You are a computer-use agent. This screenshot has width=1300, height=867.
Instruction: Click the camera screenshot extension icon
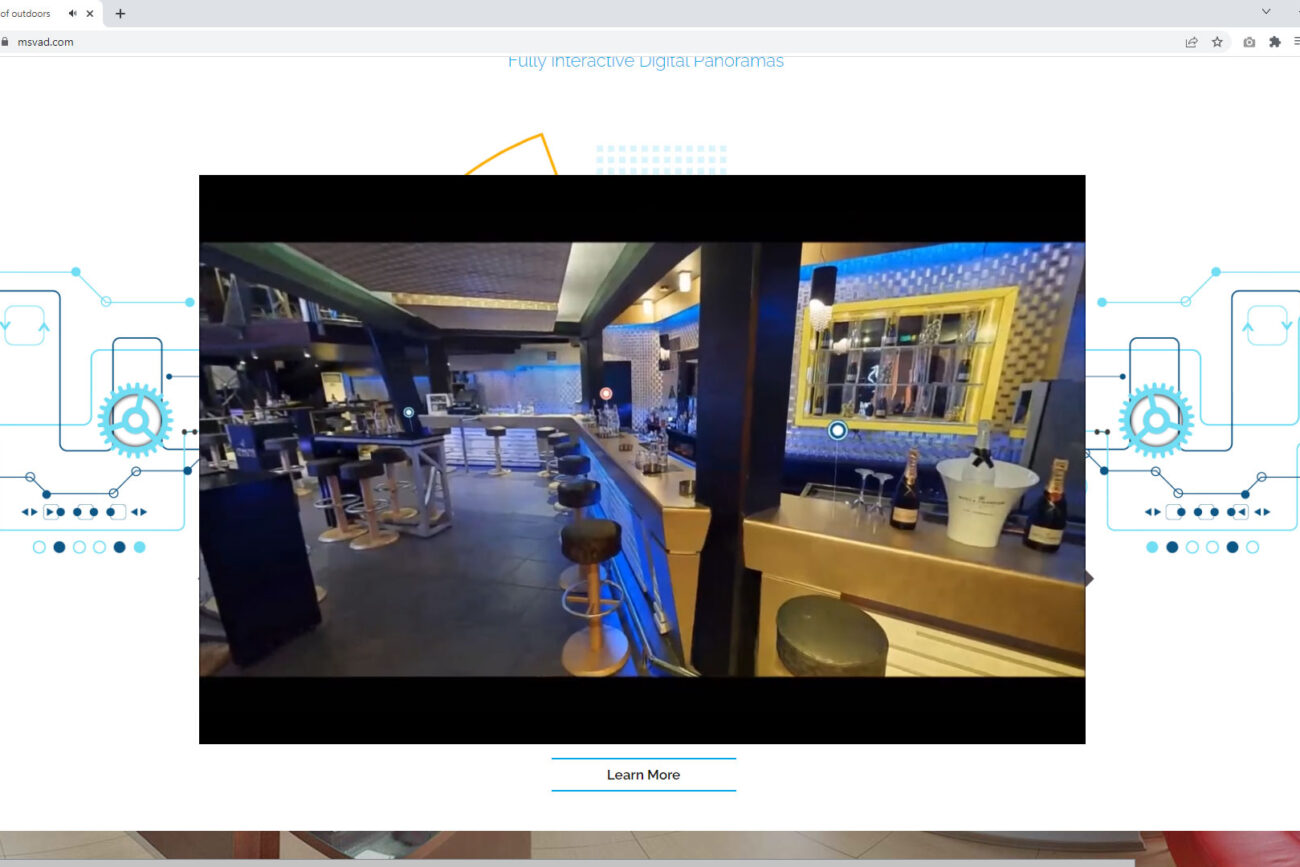(x=1248, y=42)
